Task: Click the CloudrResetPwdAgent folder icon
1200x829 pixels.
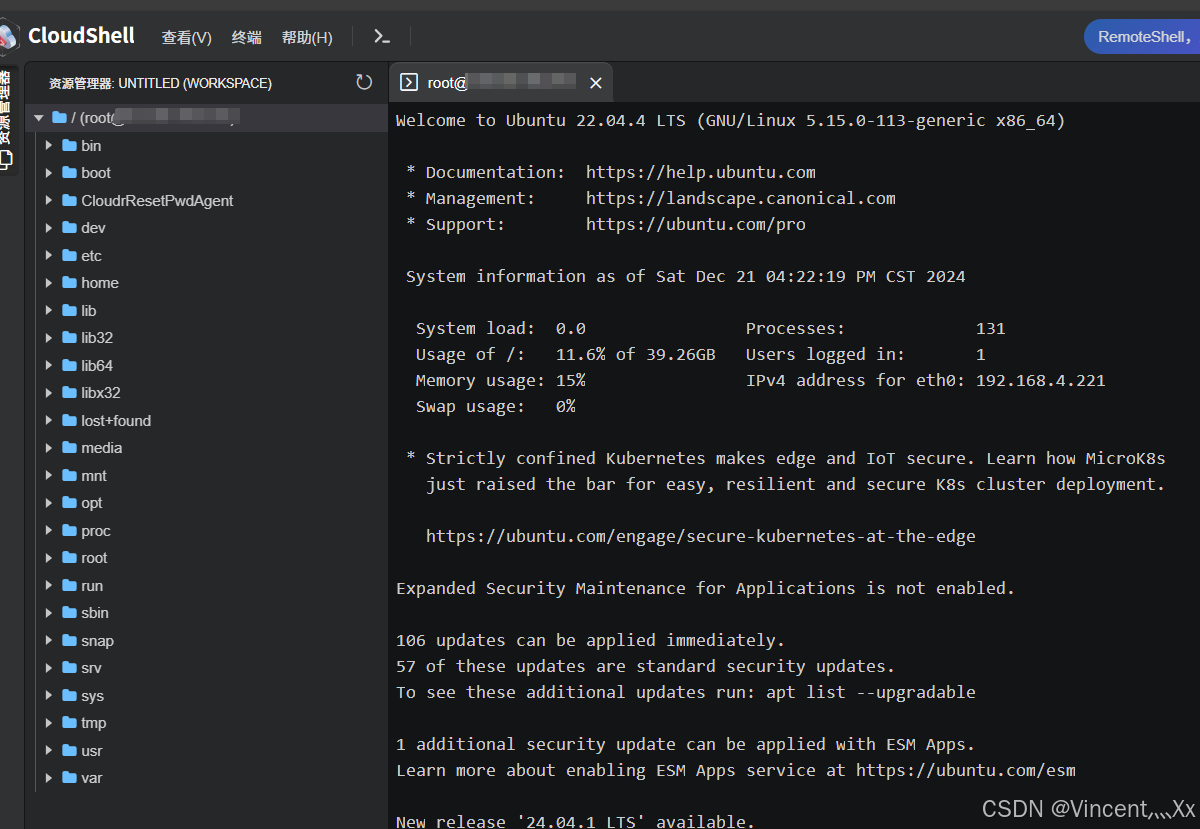Action: point(69,201)
